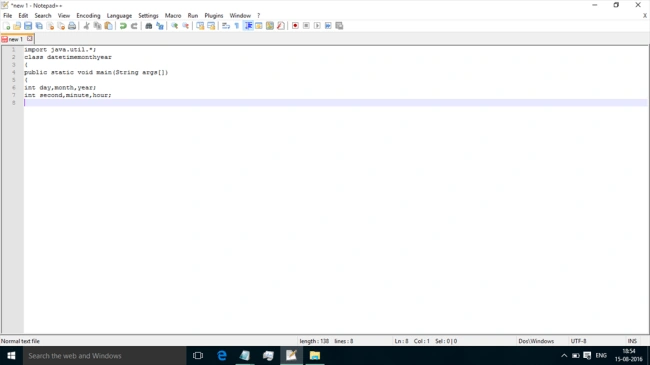Screen dimensions: 650x365
Task: Click the Close document toolbar icon
Action: (50, 26)
